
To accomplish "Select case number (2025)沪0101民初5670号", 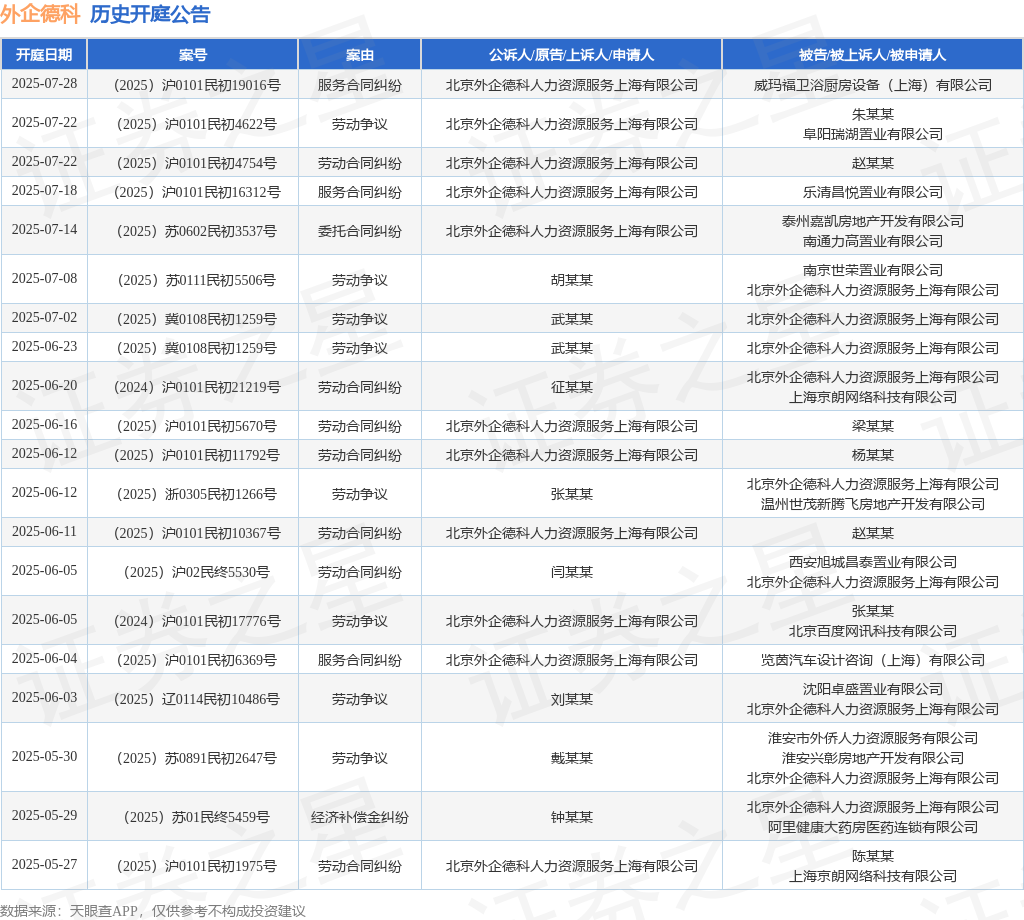I will click(x=197, y=426).
